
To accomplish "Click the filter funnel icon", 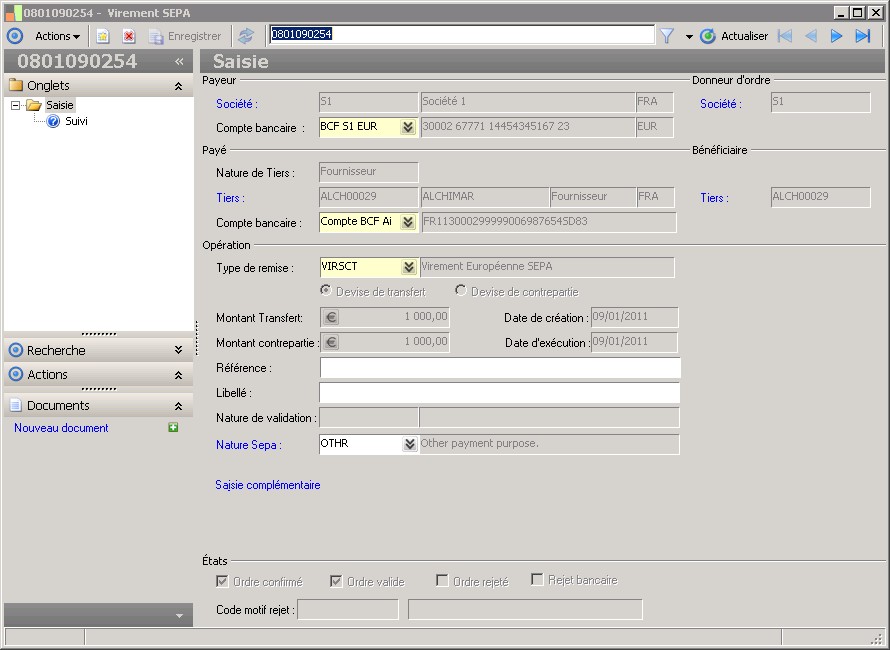I will point(667,36).
